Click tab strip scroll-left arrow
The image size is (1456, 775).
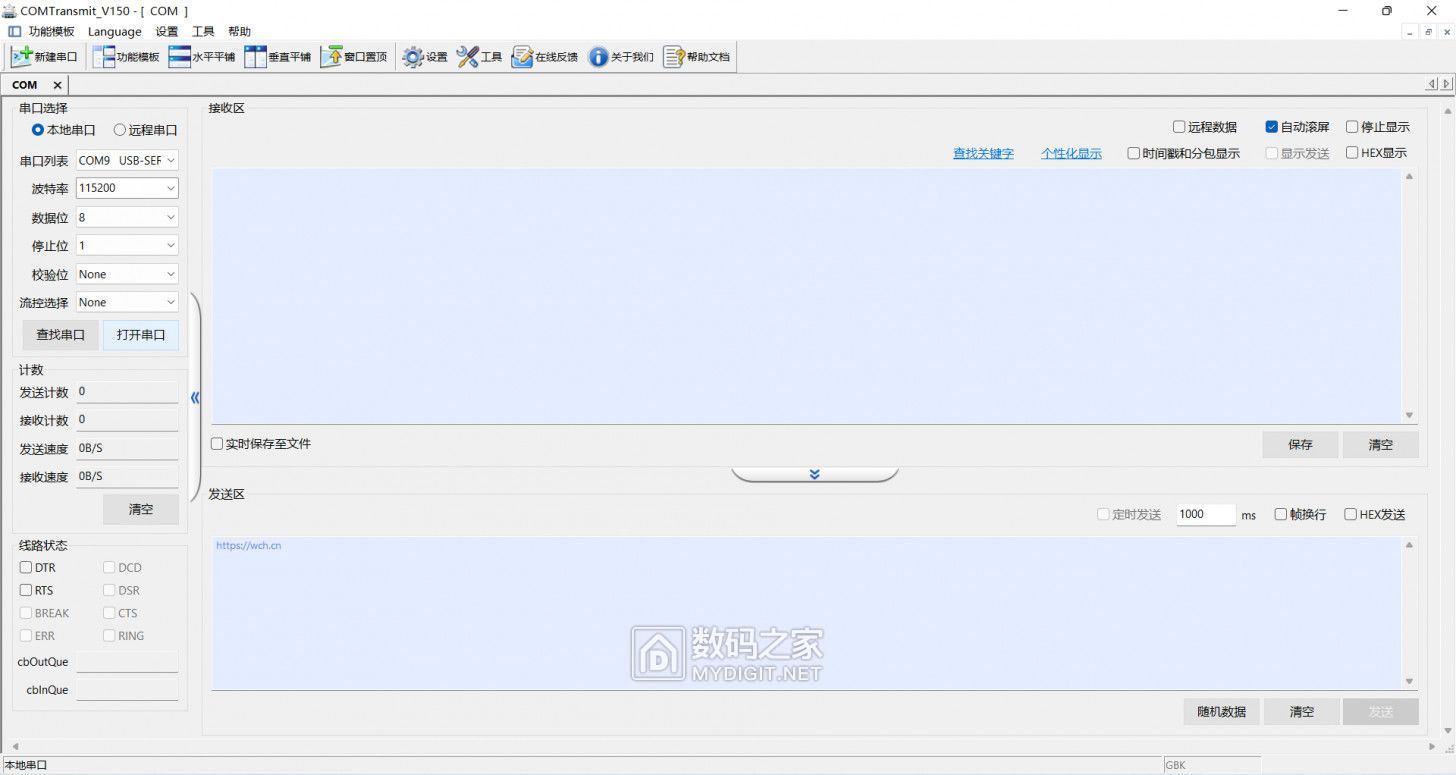tap(1431, 84)
